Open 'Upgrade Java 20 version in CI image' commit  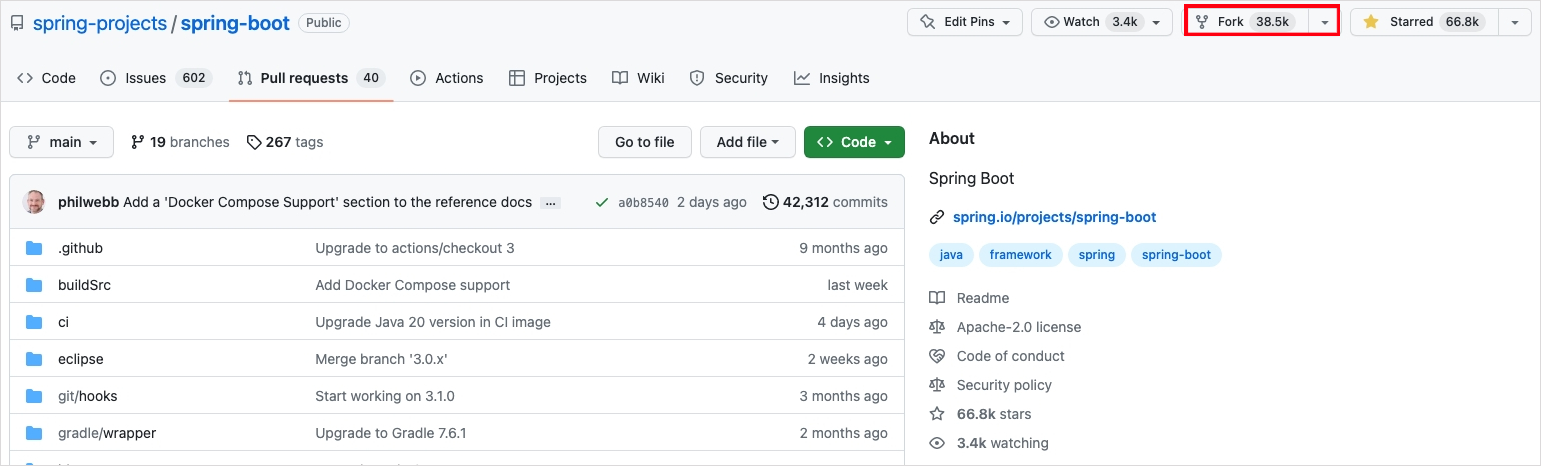433,322
